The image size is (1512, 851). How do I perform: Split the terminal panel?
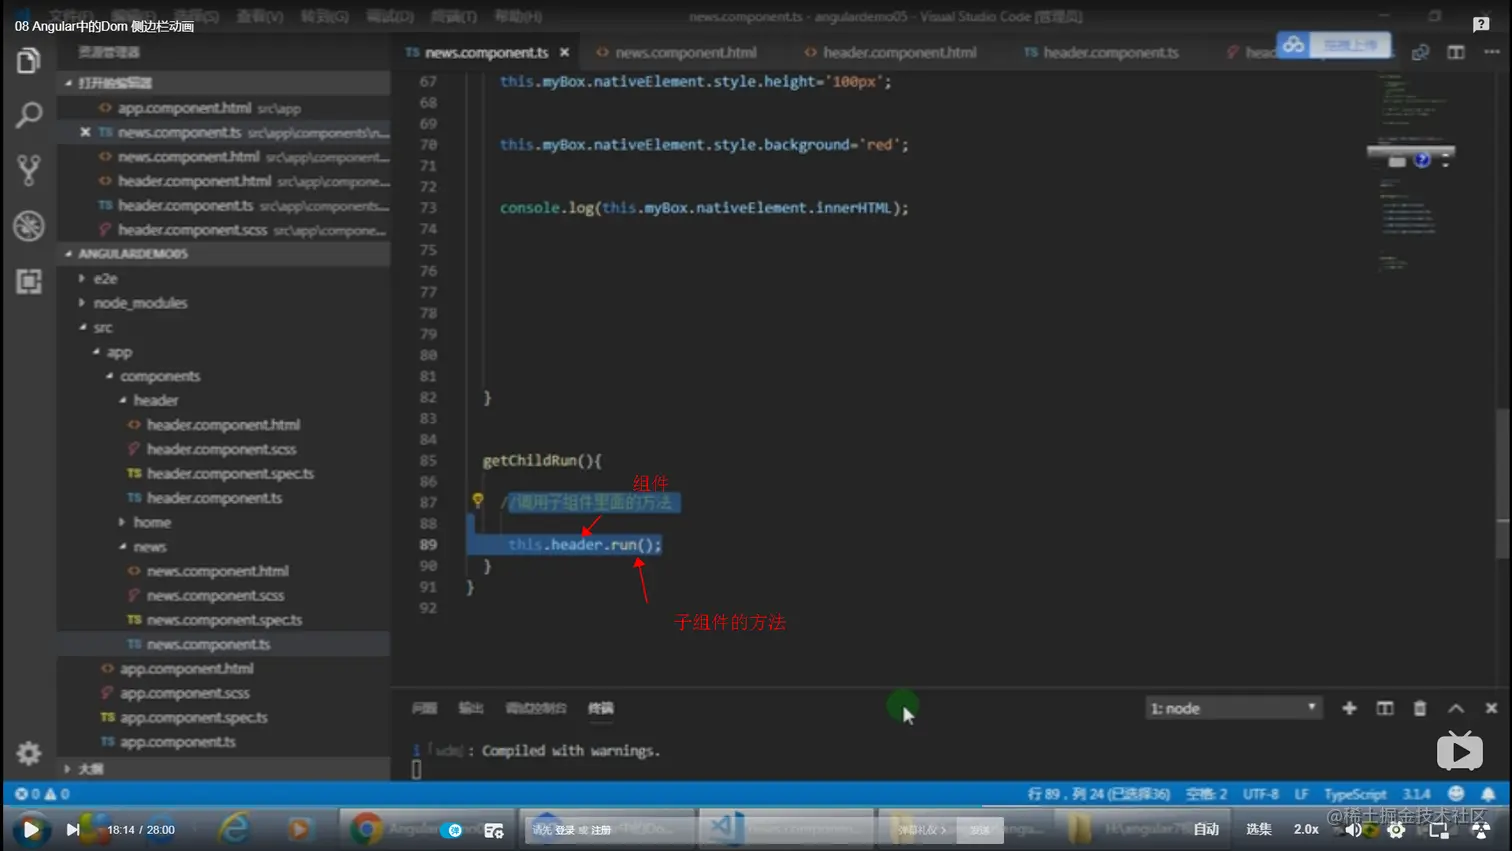(x=1385, y=708)
